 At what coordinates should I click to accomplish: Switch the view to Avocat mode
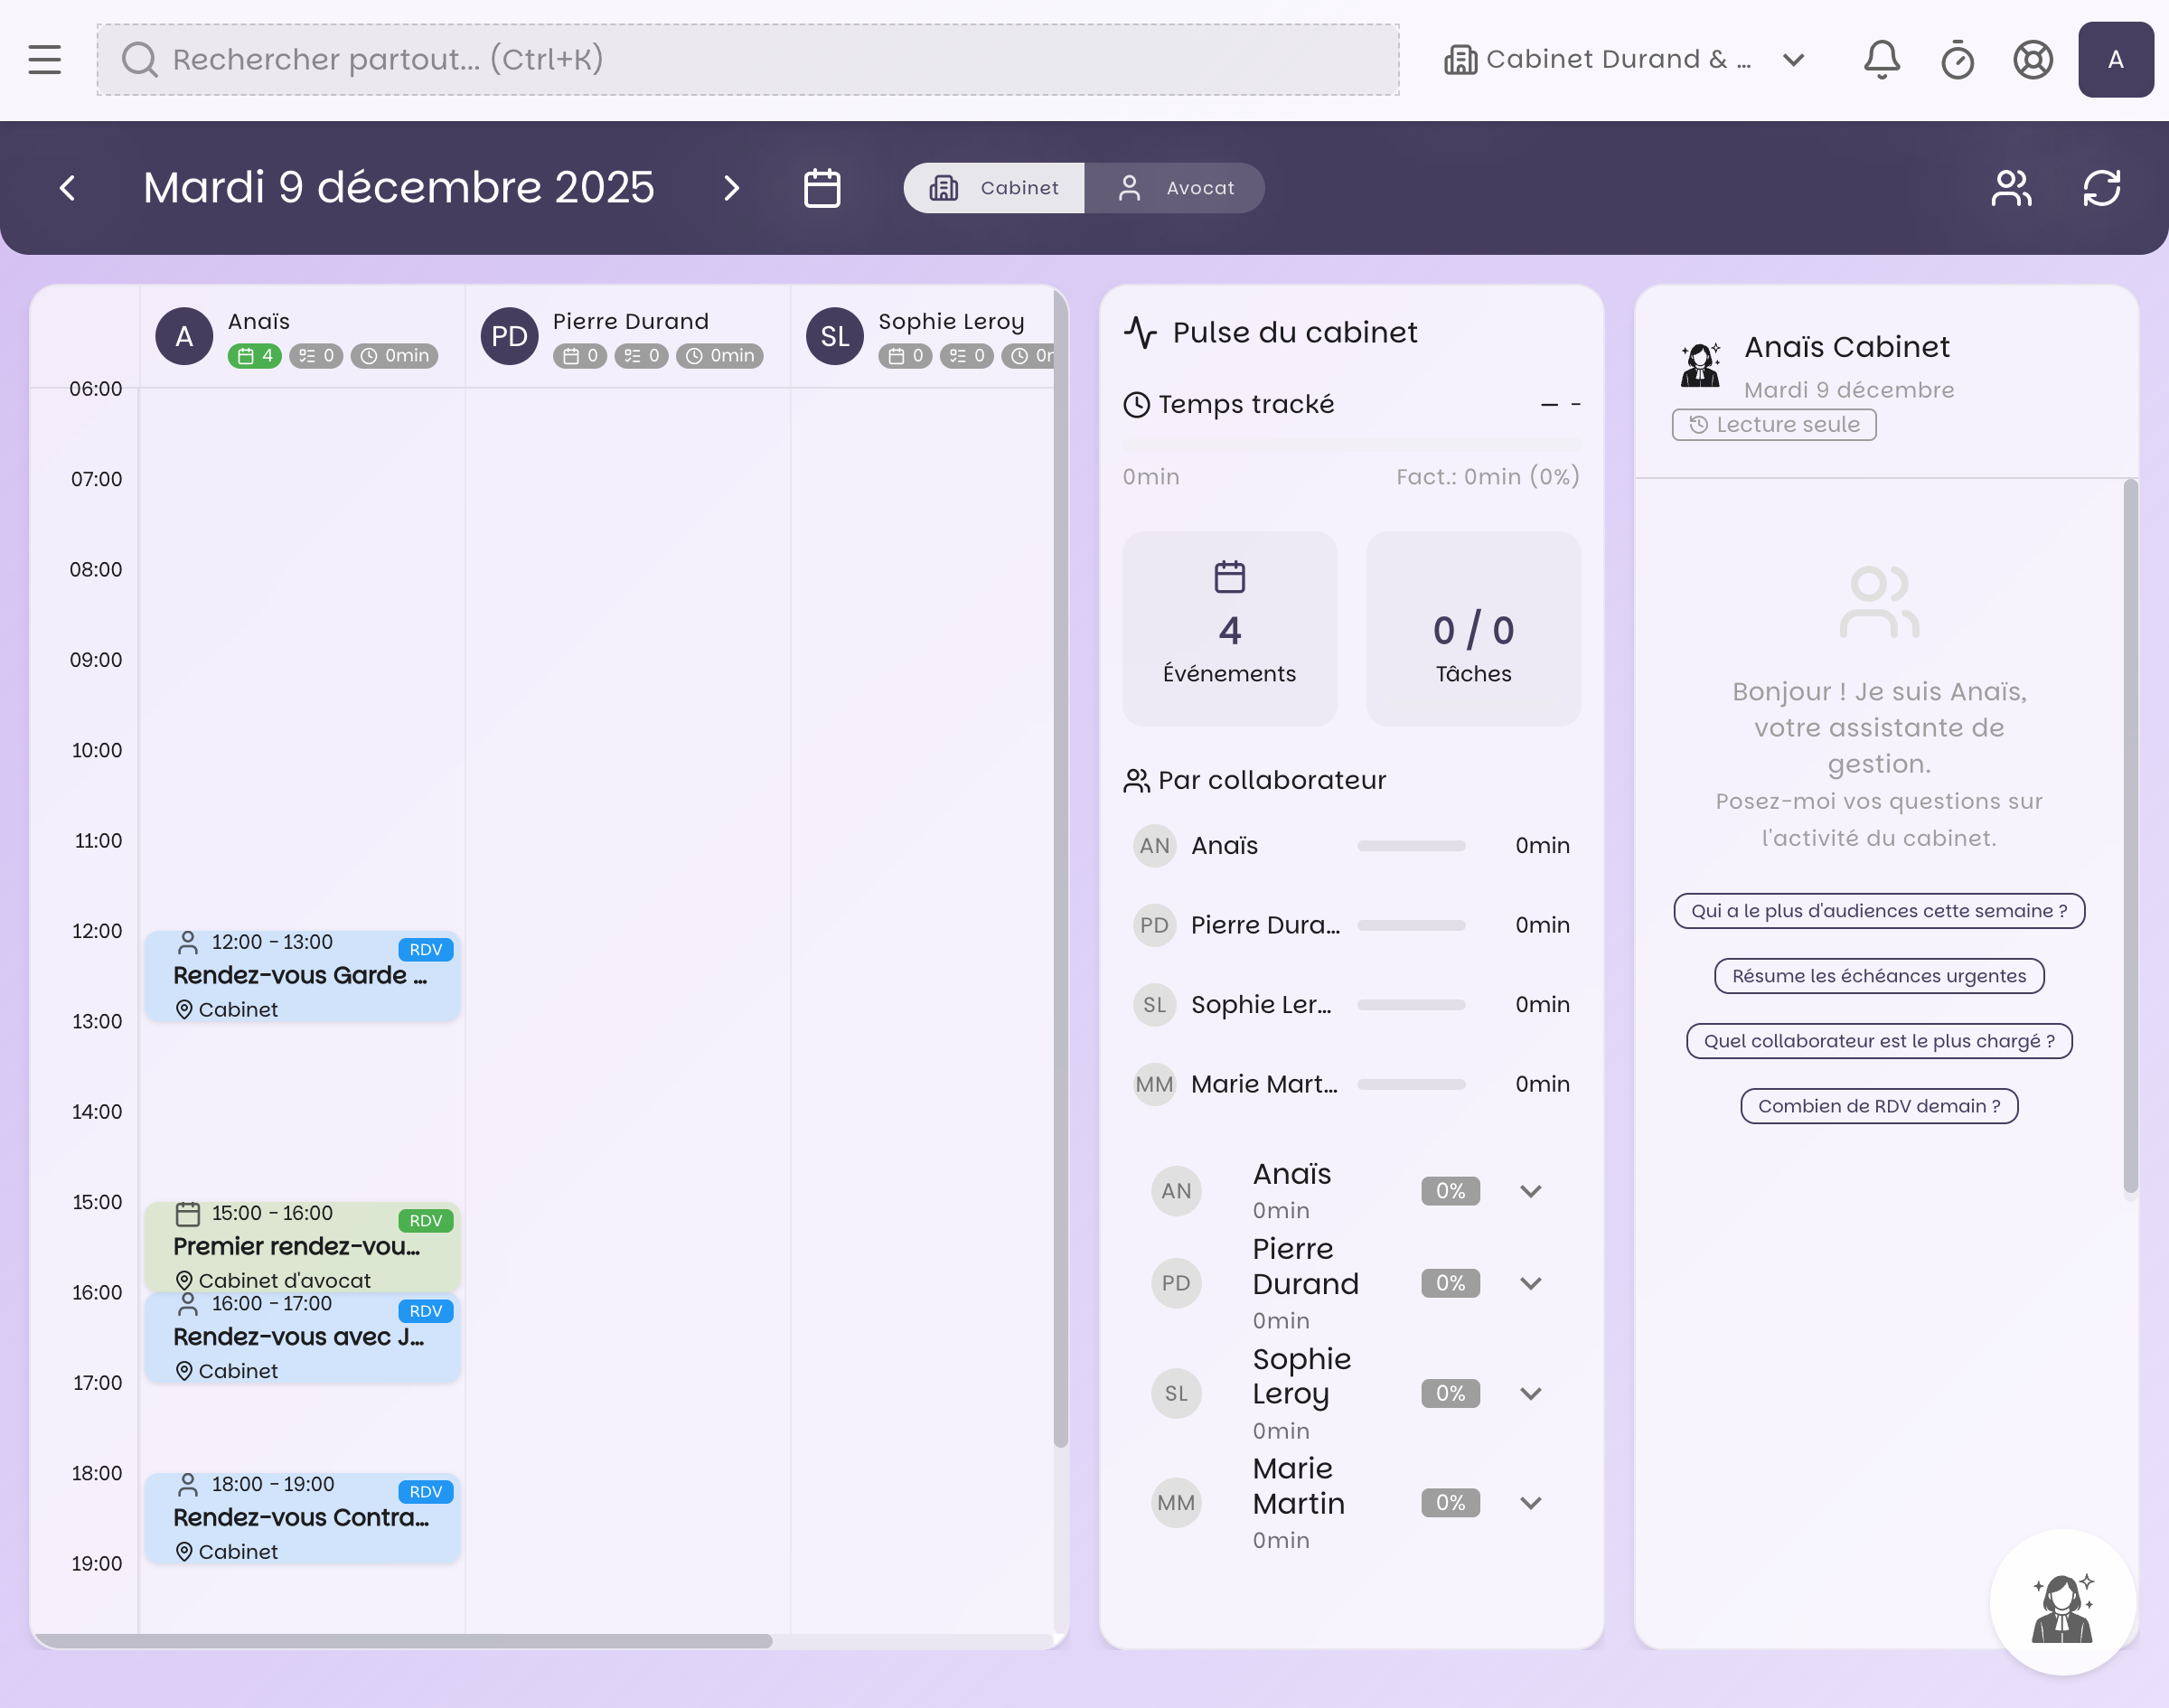[1175, 188]
